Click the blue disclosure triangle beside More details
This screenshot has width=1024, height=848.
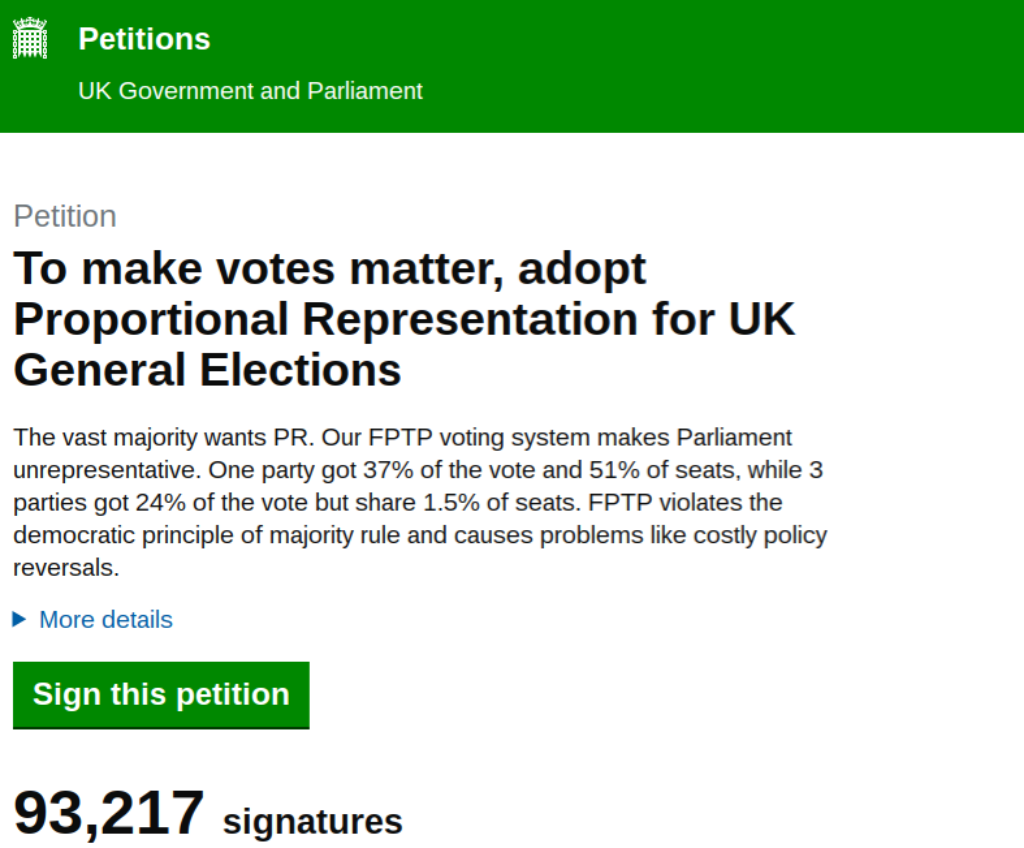click(18, 619)
